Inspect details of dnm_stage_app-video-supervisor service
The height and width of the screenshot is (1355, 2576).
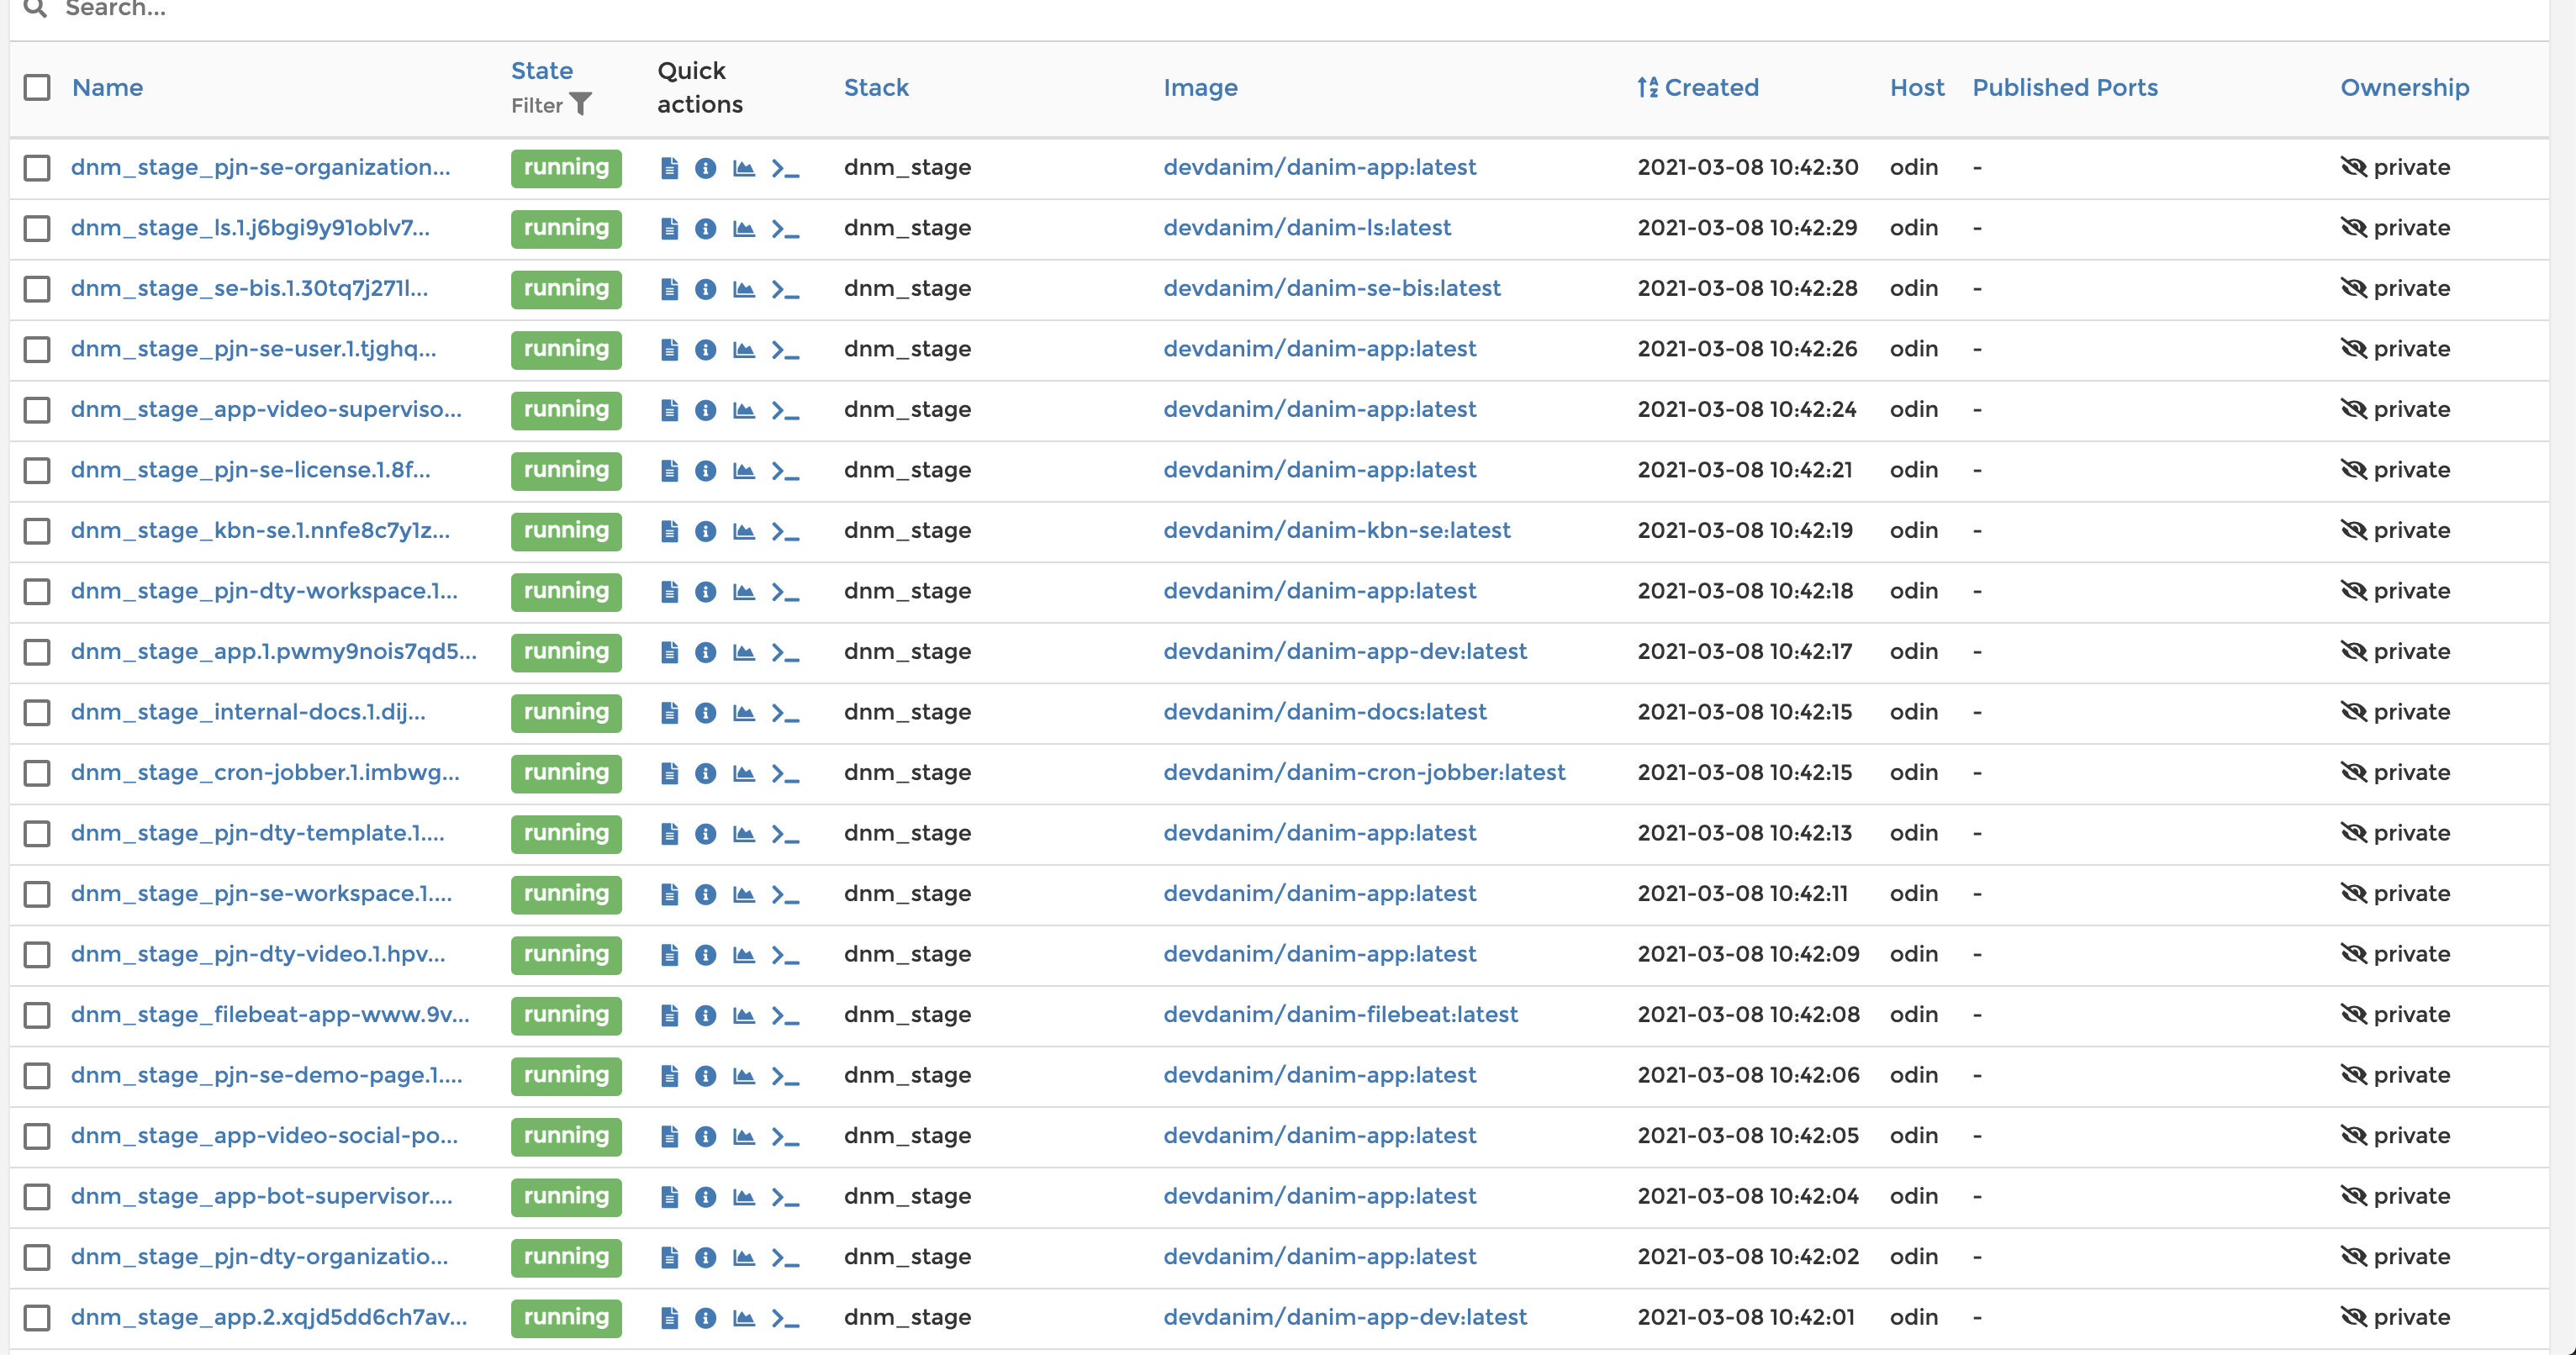707,410
